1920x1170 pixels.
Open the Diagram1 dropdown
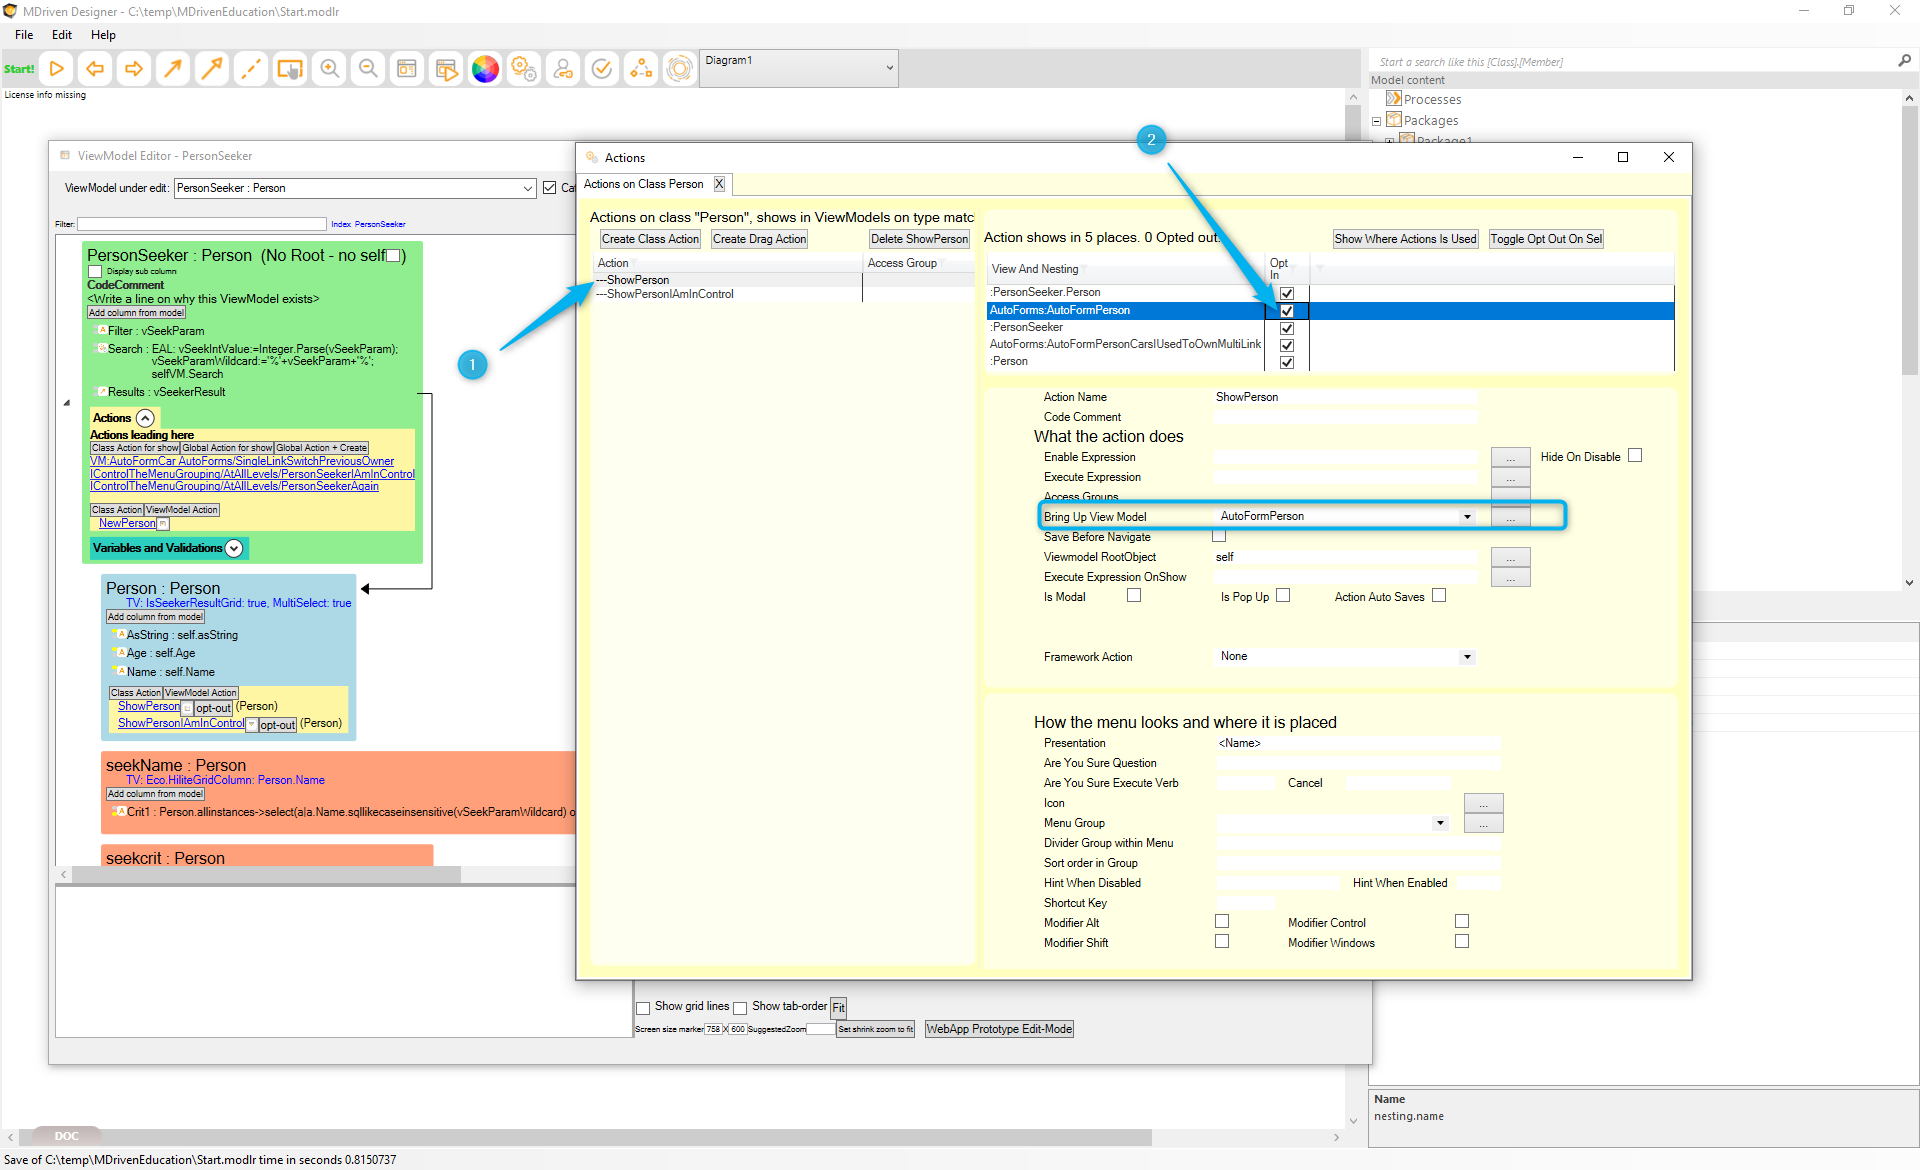[889, 68]
